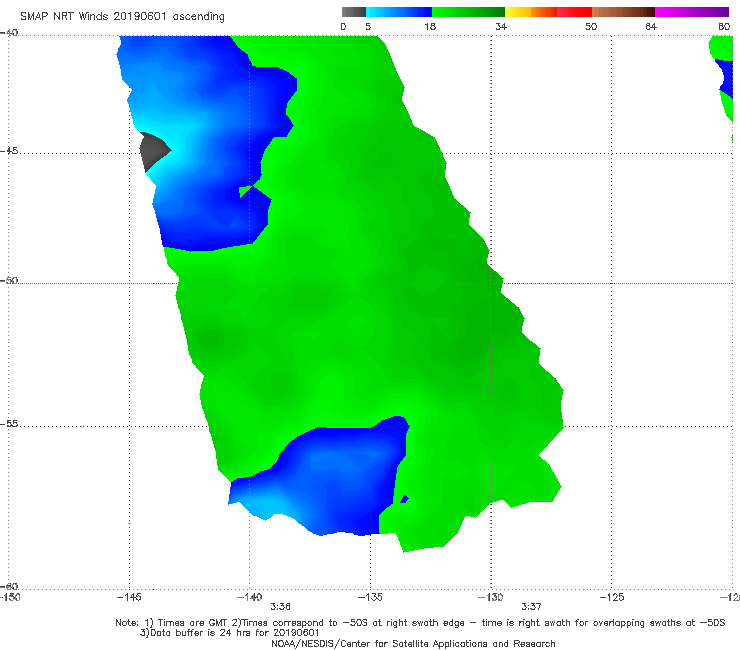
Task: Click the yellow-red 34-50 colorbar segment
Action: point(548,12)
